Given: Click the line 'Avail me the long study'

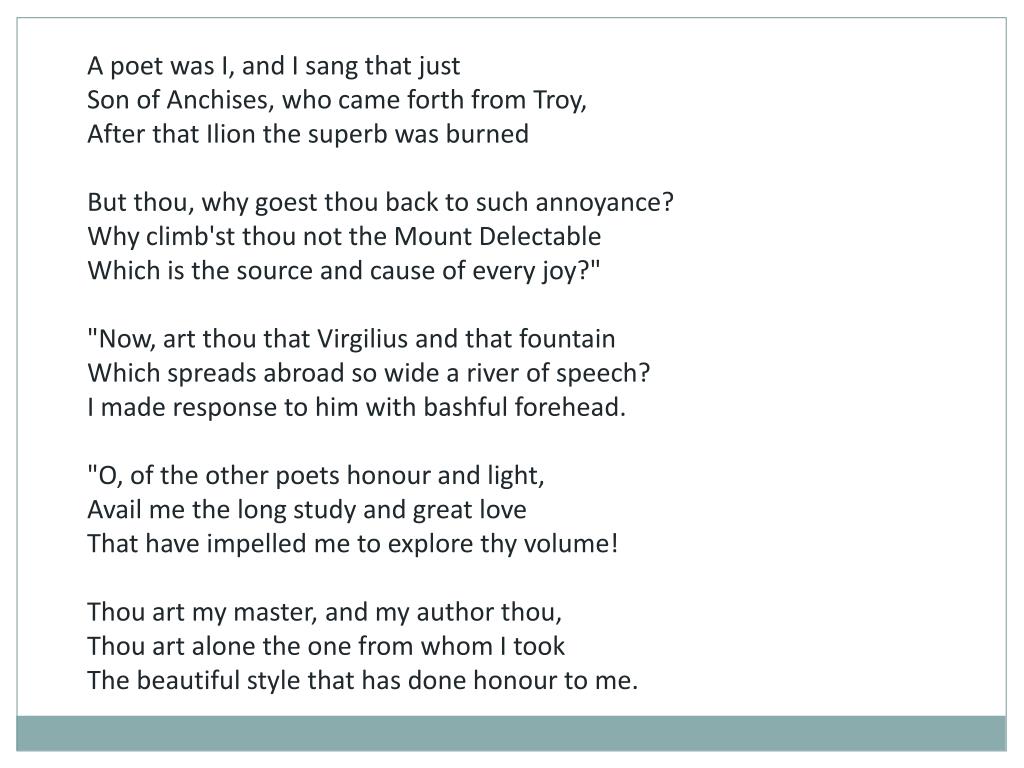Looking at the screenshot, I should pos(307,509).
